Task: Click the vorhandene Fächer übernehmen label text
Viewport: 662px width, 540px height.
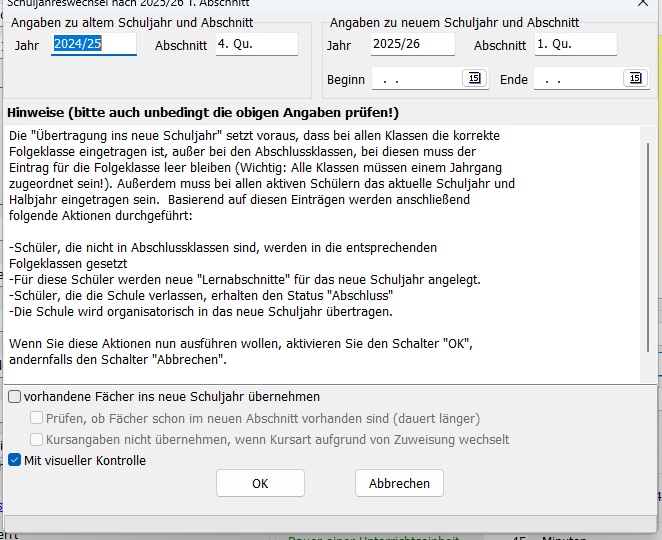Action: coord(172,397)
